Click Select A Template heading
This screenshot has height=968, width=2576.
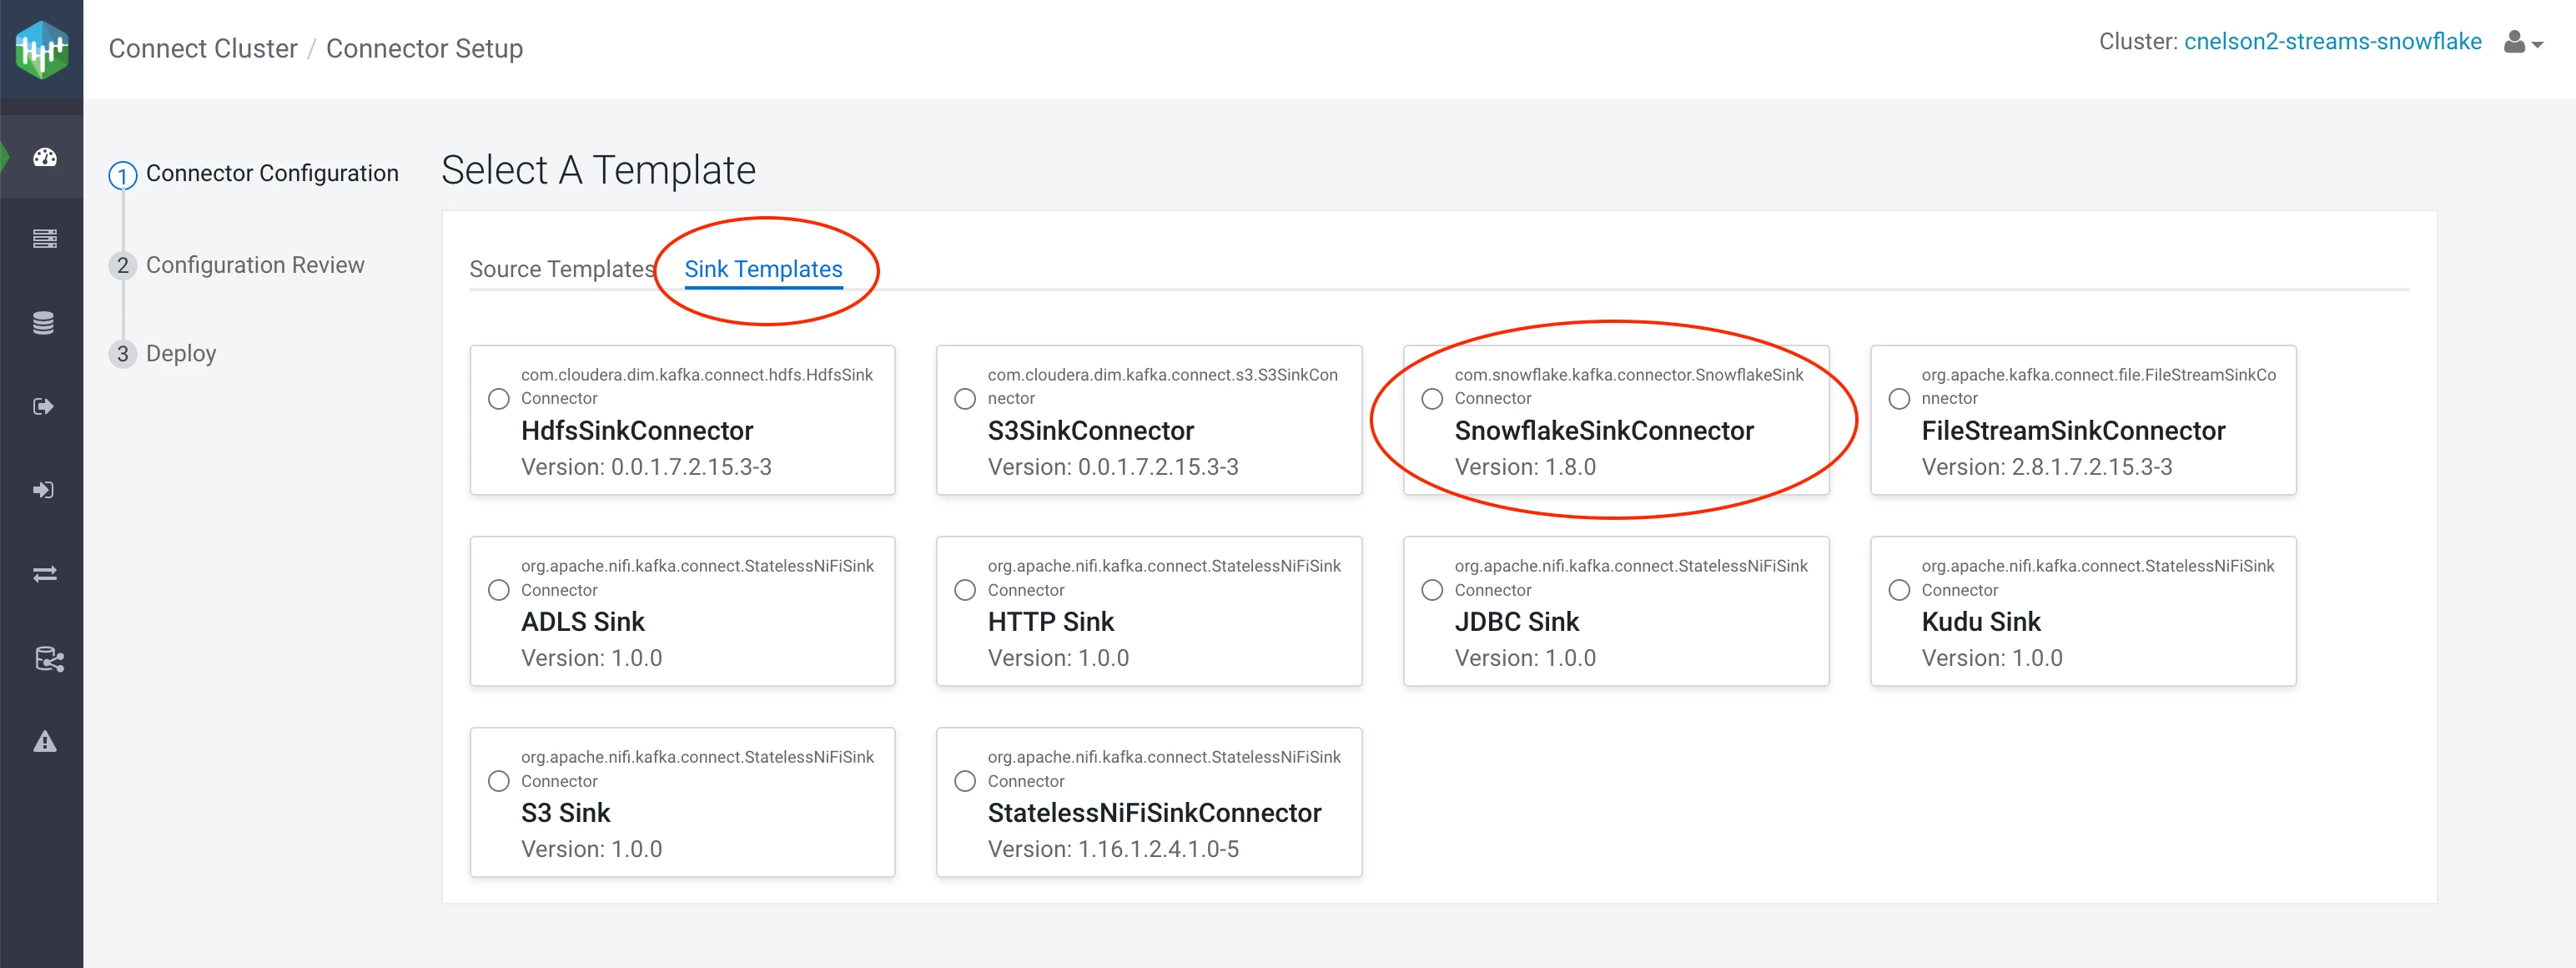tap(598, 170)
